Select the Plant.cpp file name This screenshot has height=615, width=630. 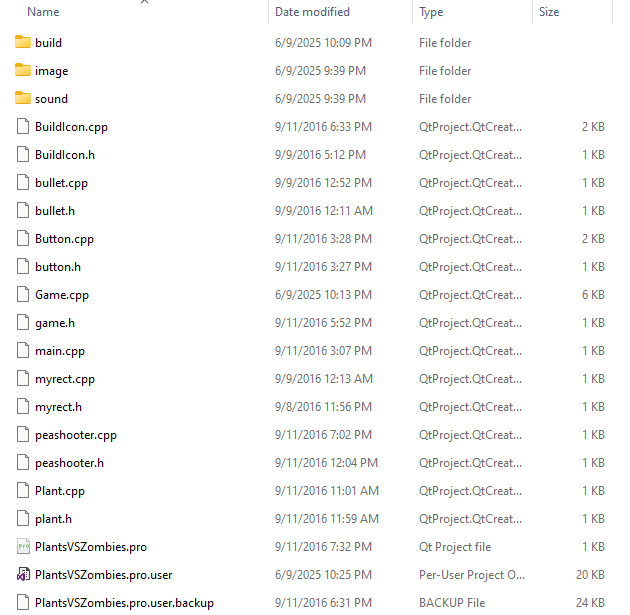60,491
